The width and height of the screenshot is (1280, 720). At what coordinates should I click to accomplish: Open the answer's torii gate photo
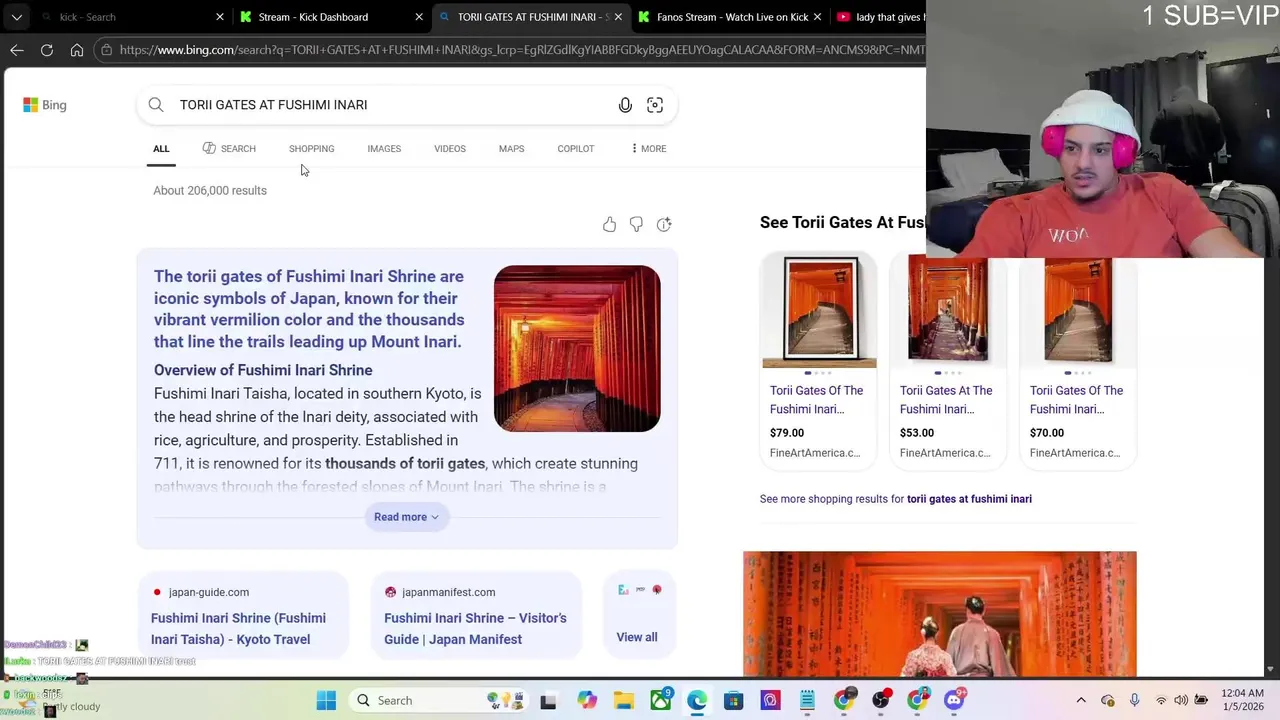[x=577, y=349]
